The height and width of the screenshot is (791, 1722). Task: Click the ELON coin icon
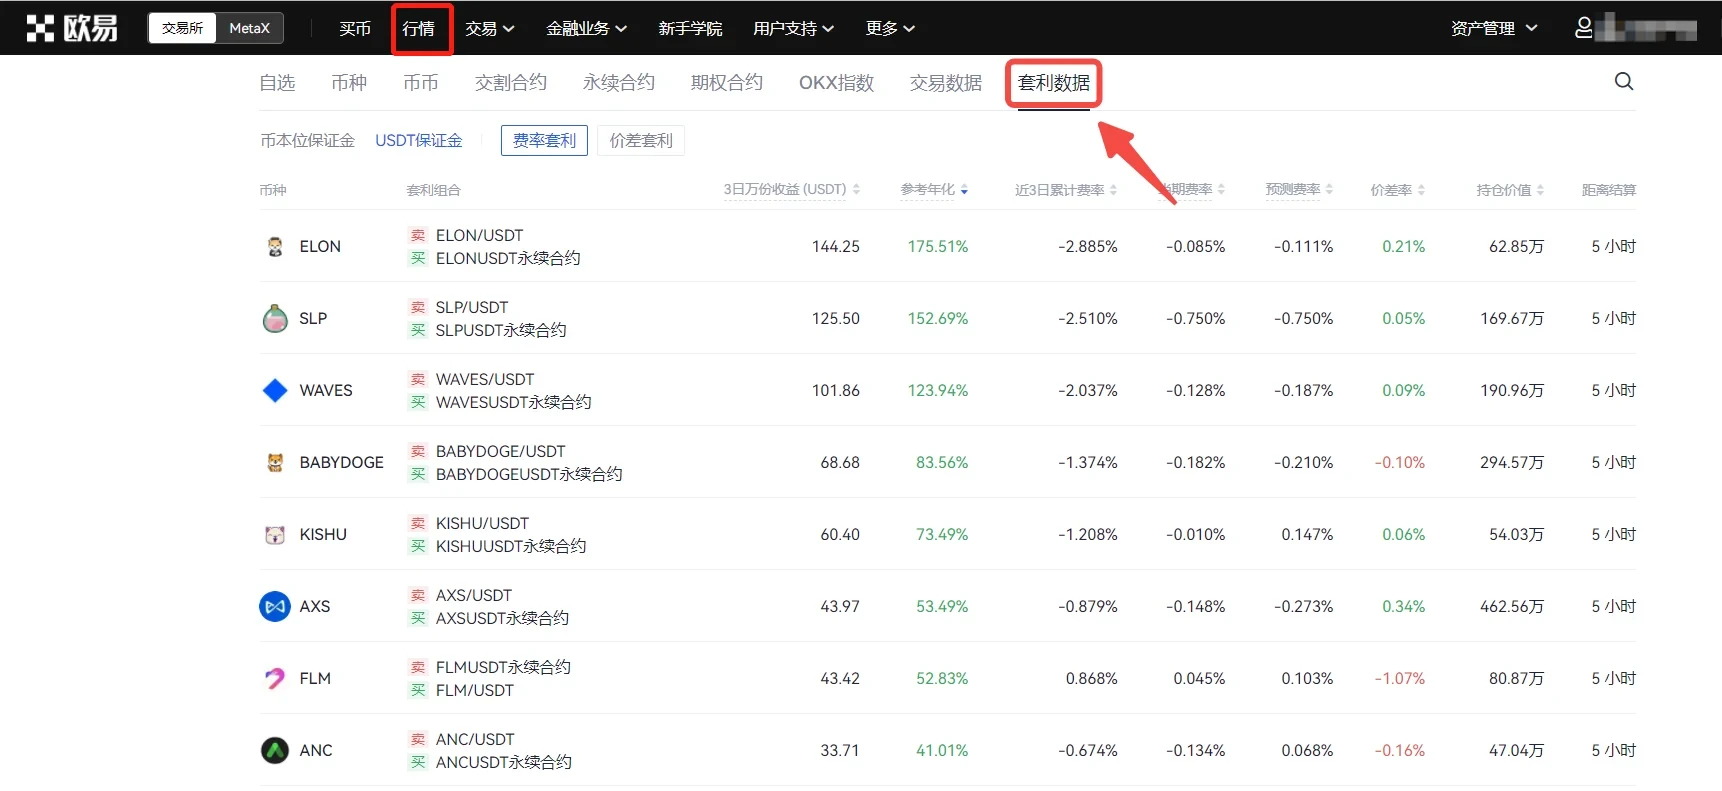[x=275, y=247]
